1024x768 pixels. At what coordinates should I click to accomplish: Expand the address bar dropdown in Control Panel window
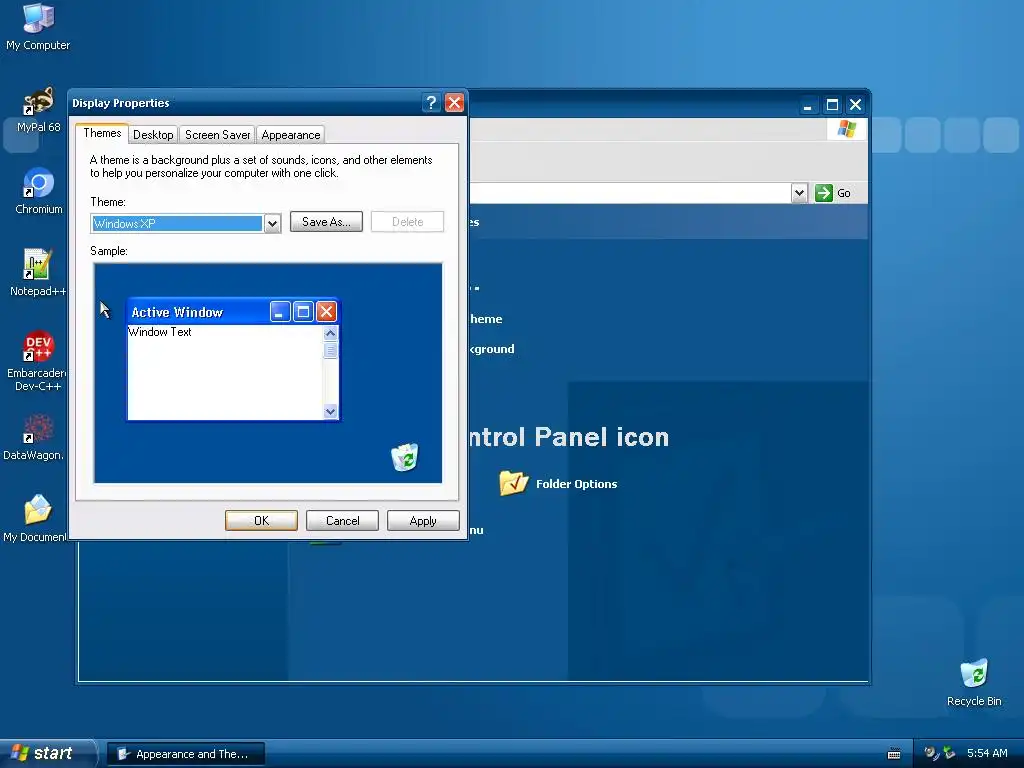coord(799,193)
